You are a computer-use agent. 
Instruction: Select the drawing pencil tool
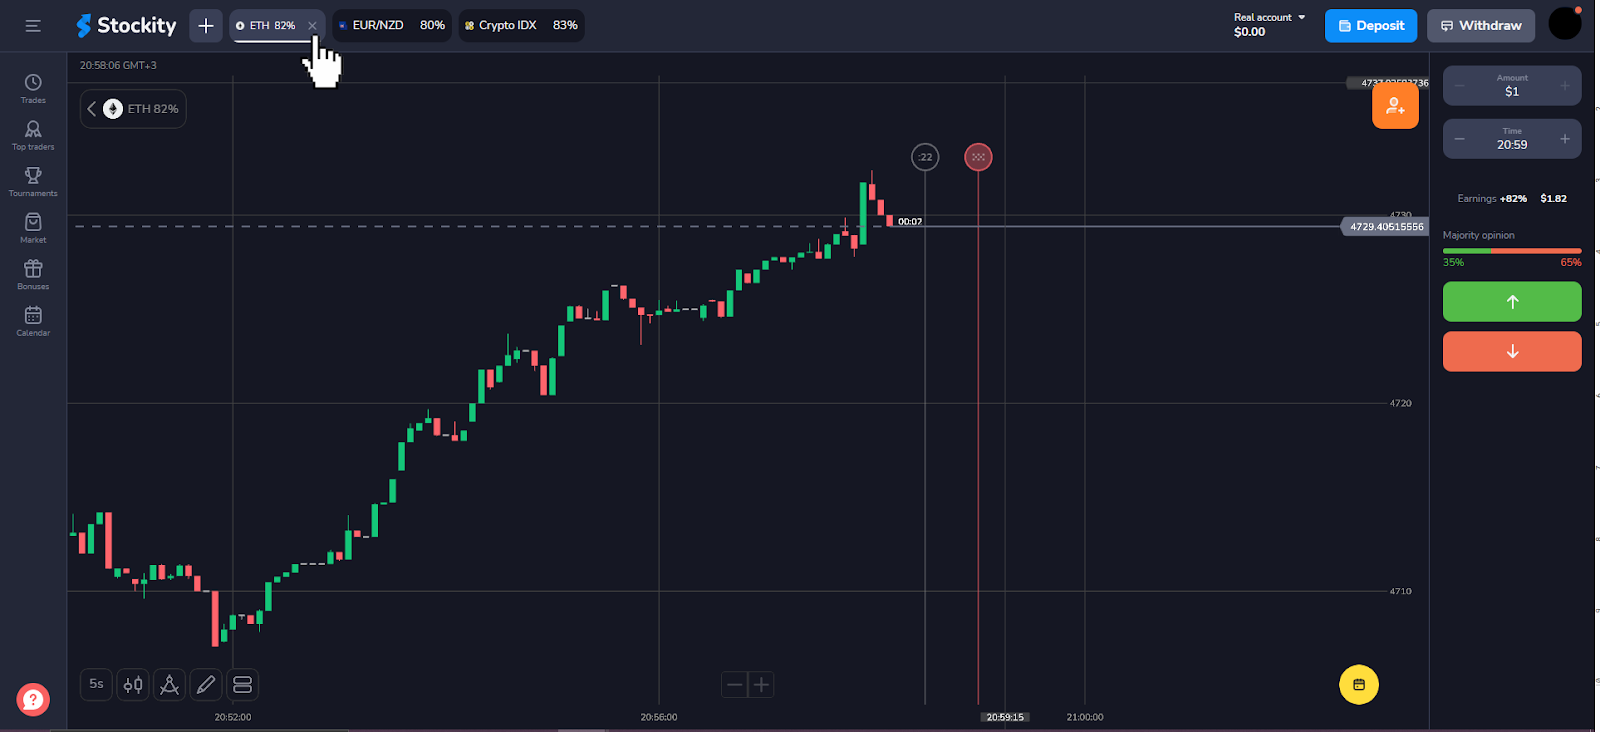pyautogui.click(x=206, y=685)
